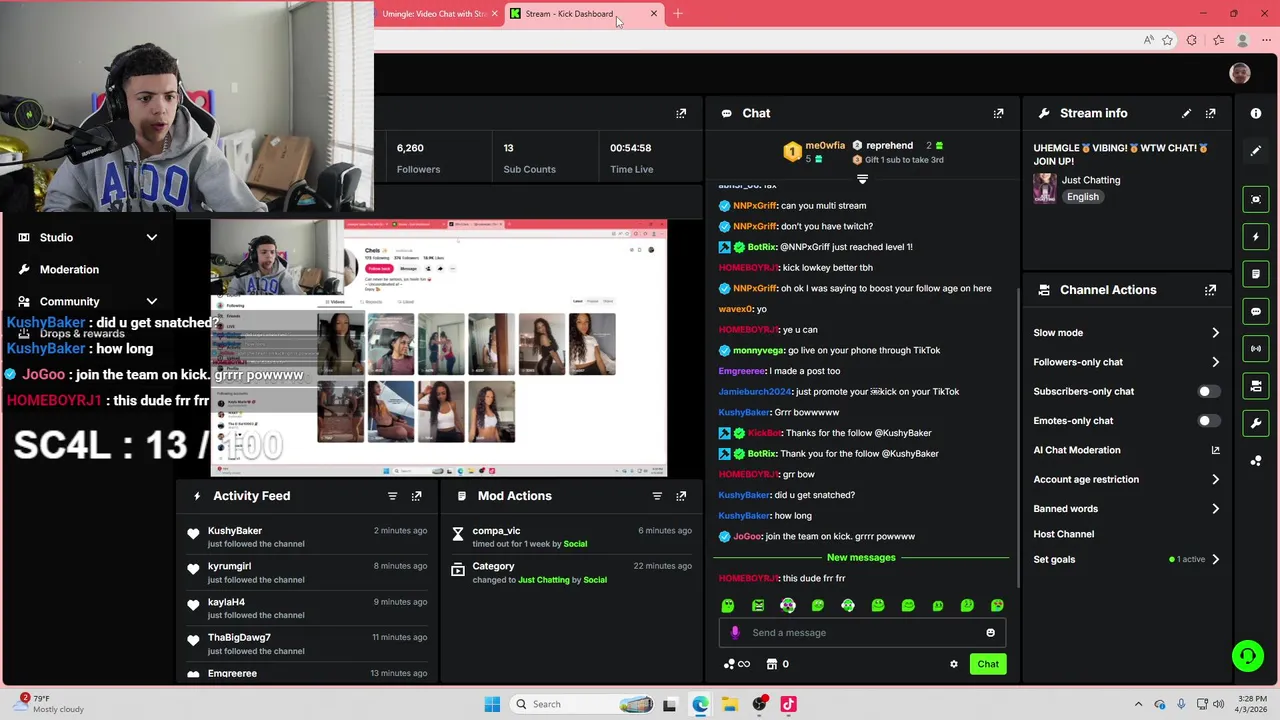Click the pencil edit icon in right sidebar
Viewport: 1280px width, 720px height.
point(1256,151)
